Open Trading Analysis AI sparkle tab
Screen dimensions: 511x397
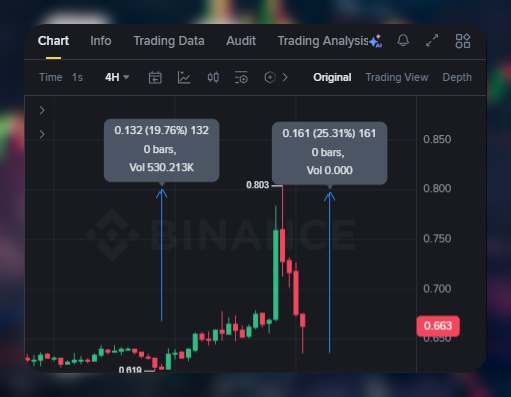click(330, 41)
